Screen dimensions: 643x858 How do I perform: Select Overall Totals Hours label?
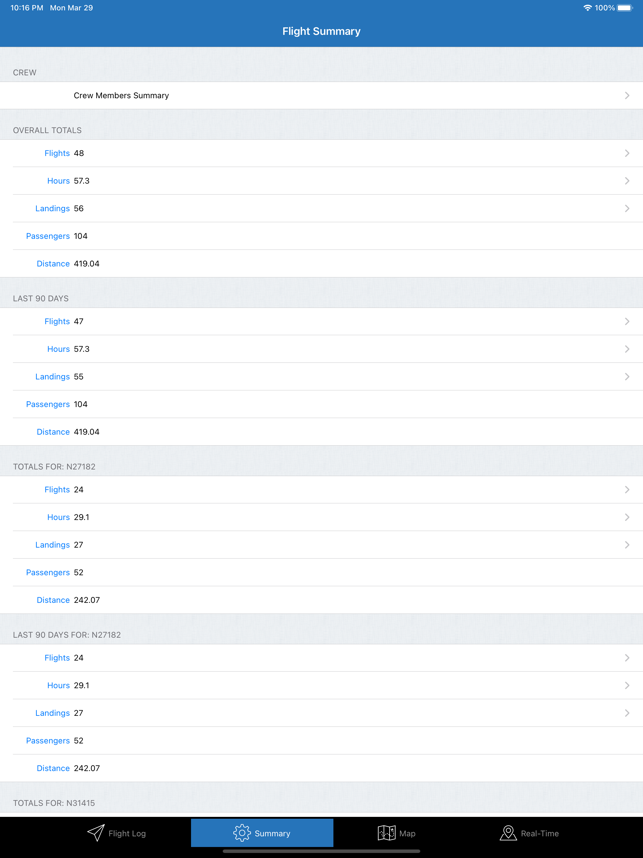pos(59,181)
